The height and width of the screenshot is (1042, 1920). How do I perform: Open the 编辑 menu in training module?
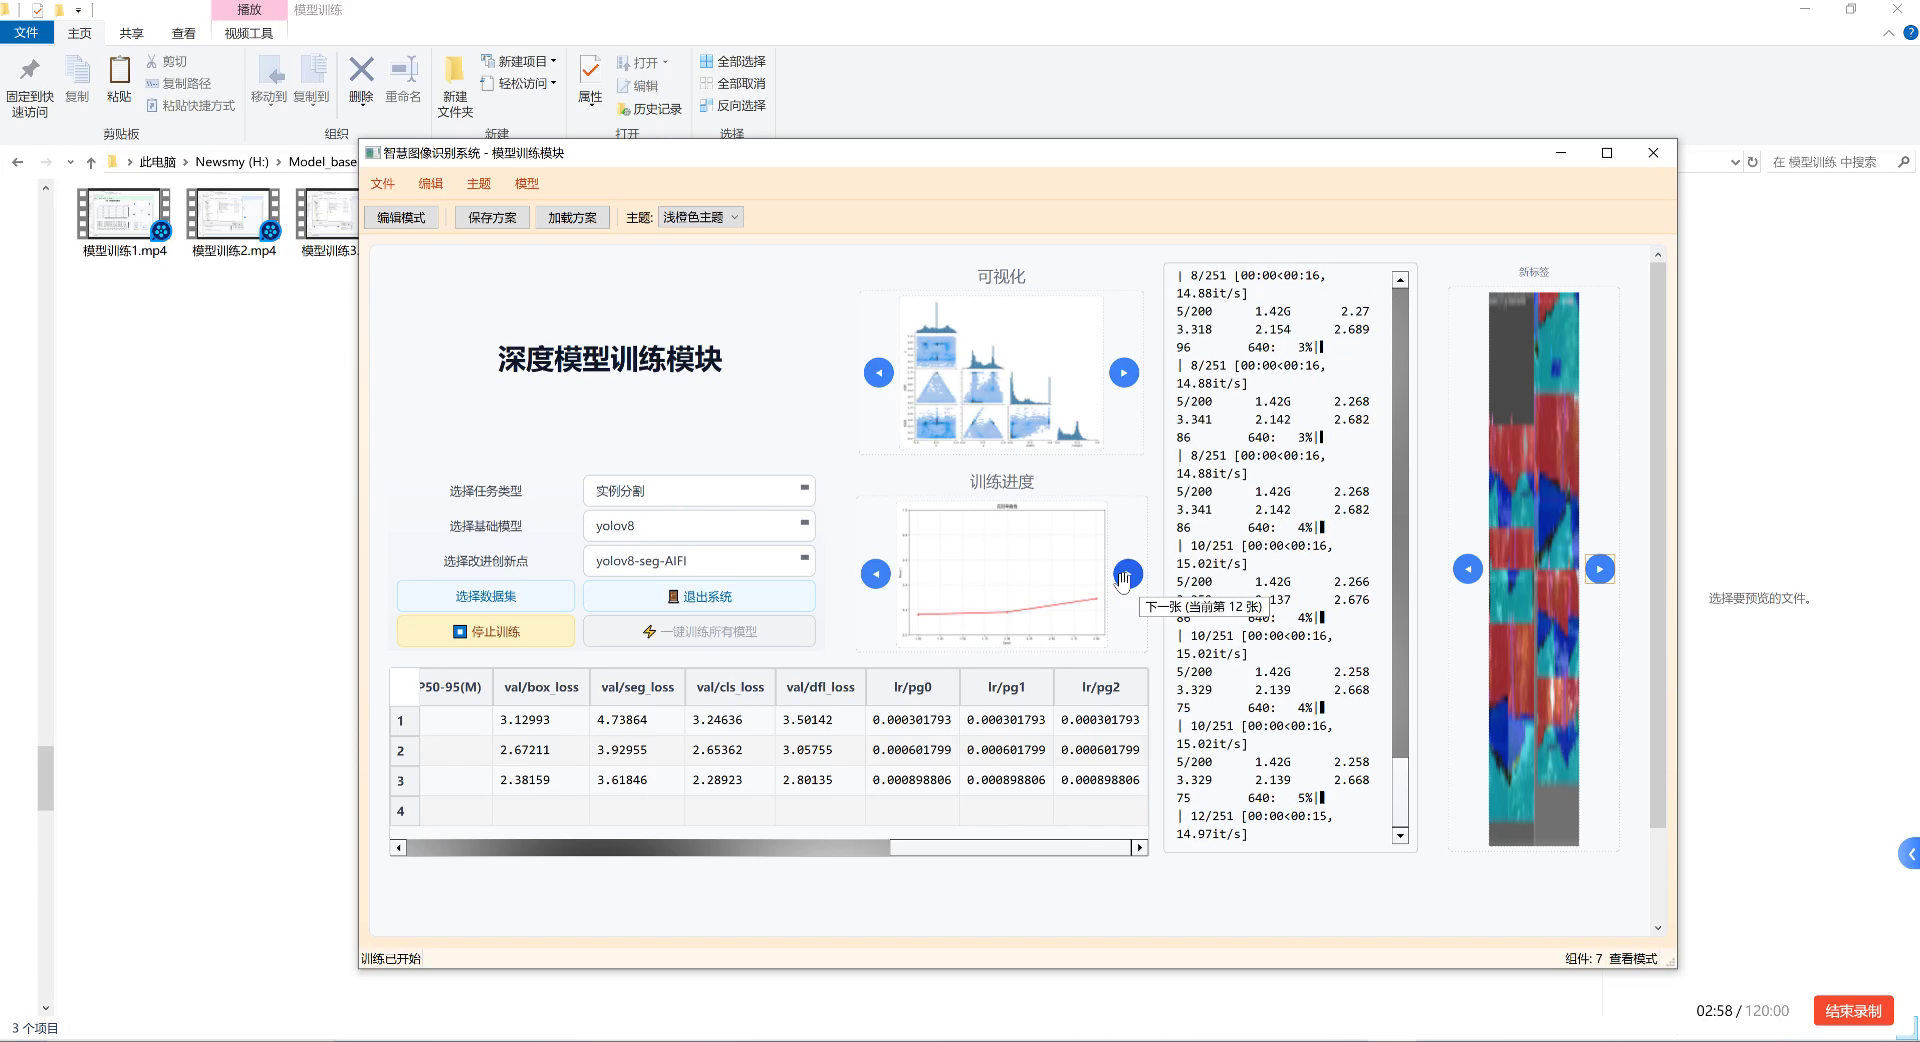click(431, 183)
